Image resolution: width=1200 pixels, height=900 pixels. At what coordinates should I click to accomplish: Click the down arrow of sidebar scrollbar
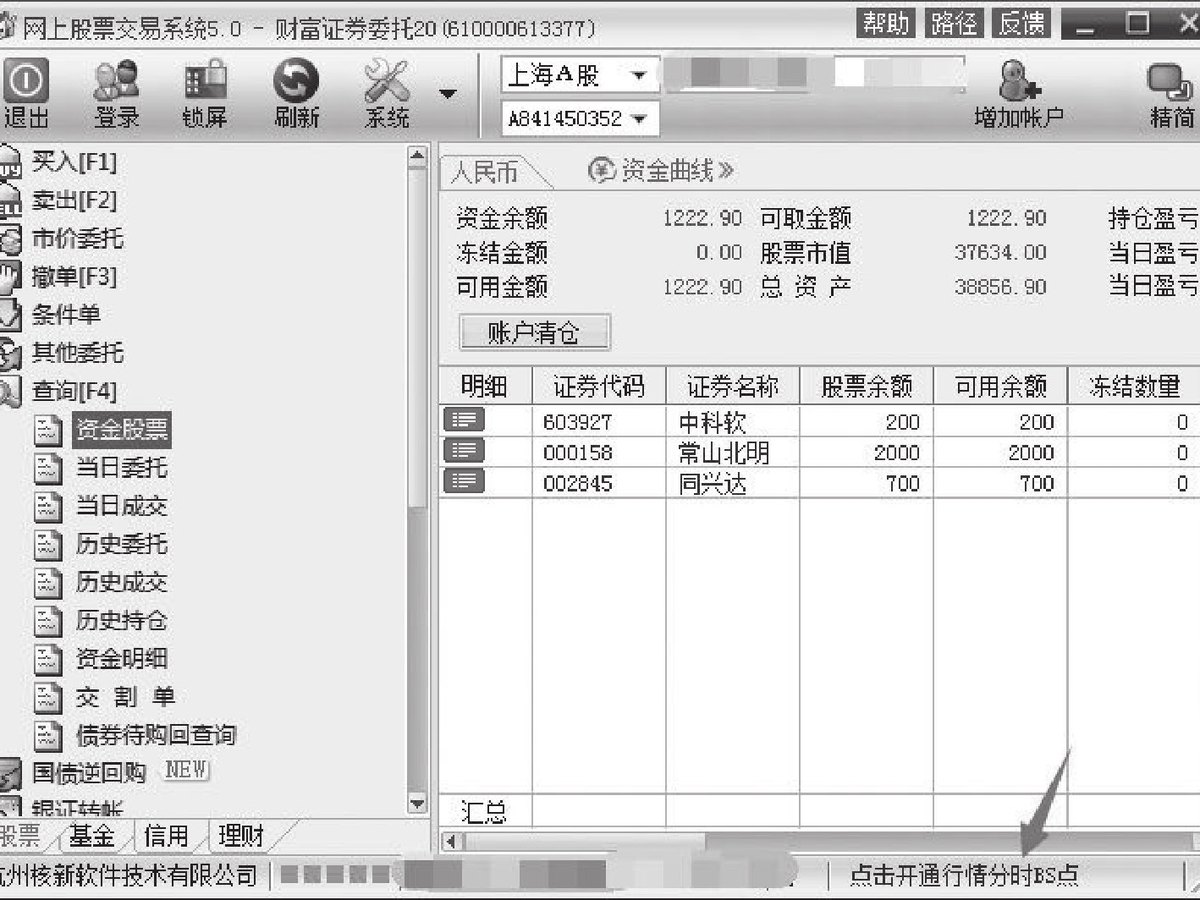tap(418, 804)
